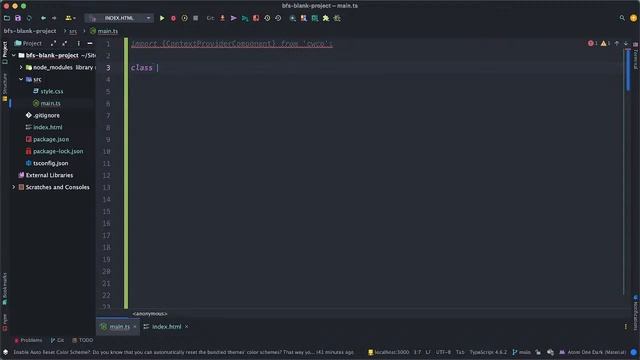The height and width of the screenshot is (360, 640).
Task: Click bfs-blank-project breadcrumb
Action: pyautogui.click(x=30, y=31)
